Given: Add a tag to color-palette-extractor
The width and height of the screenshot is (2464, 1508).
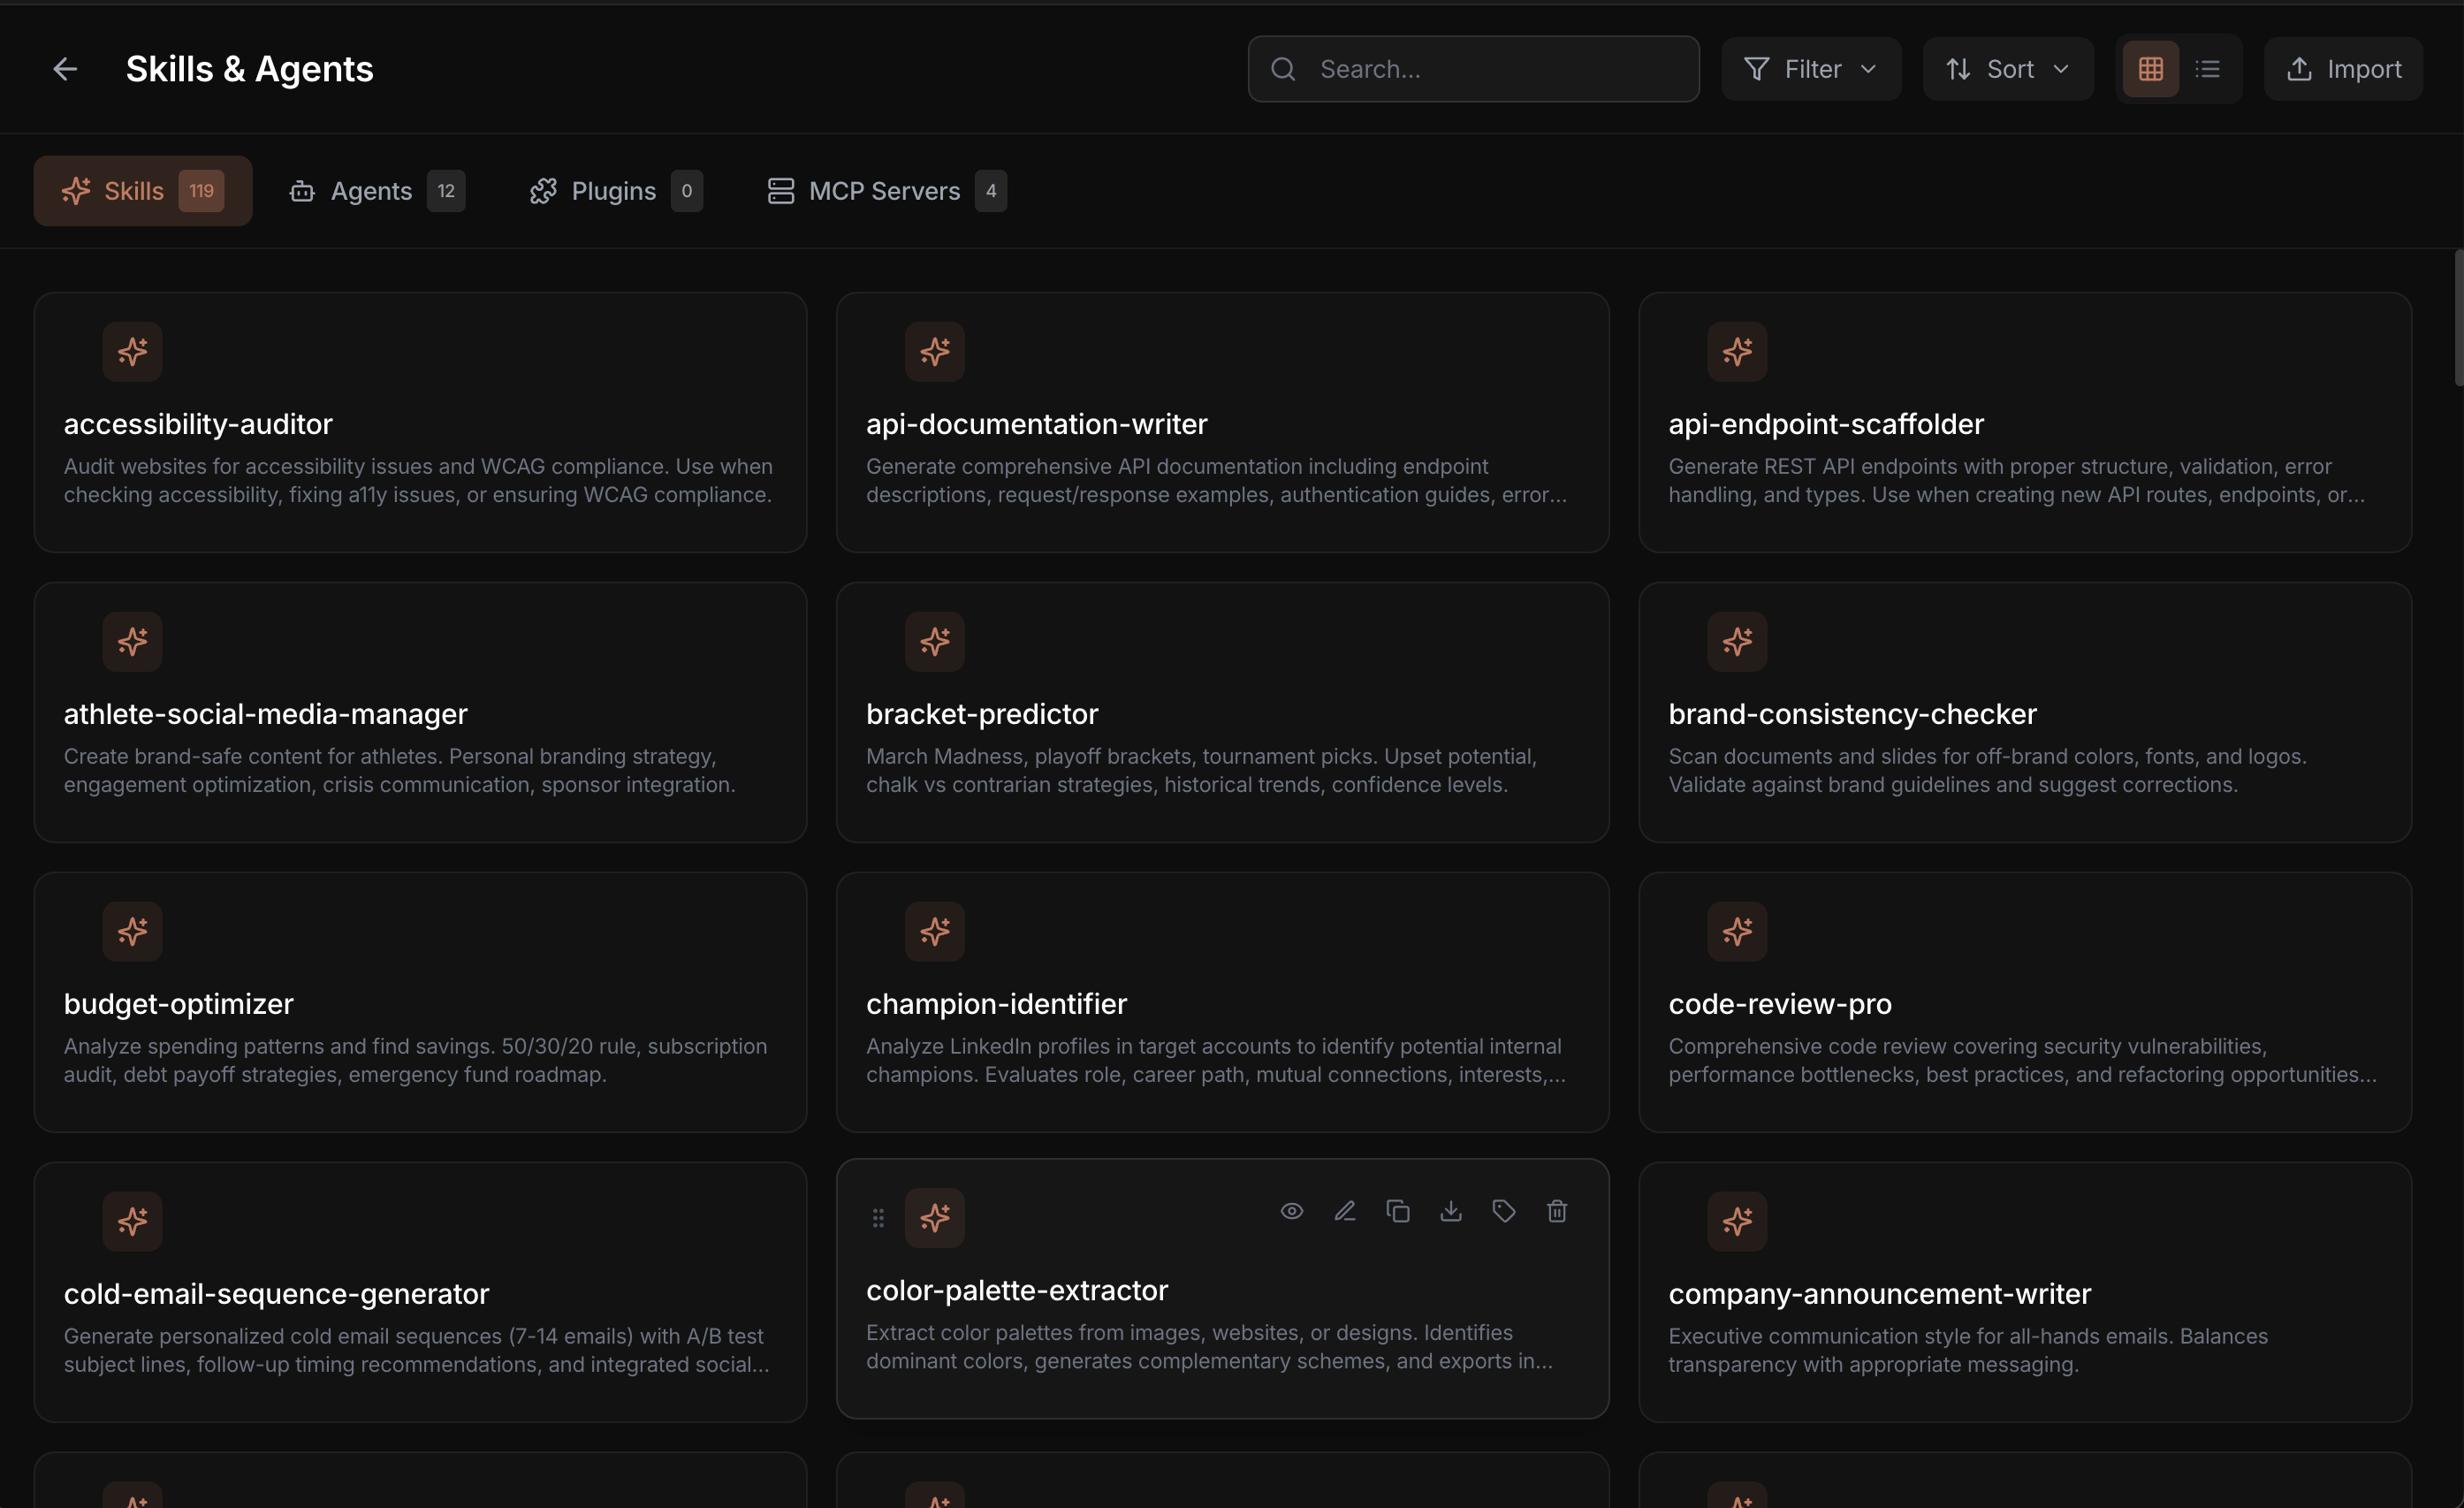Looking at the screenshot, I should click(1503, 1210).
